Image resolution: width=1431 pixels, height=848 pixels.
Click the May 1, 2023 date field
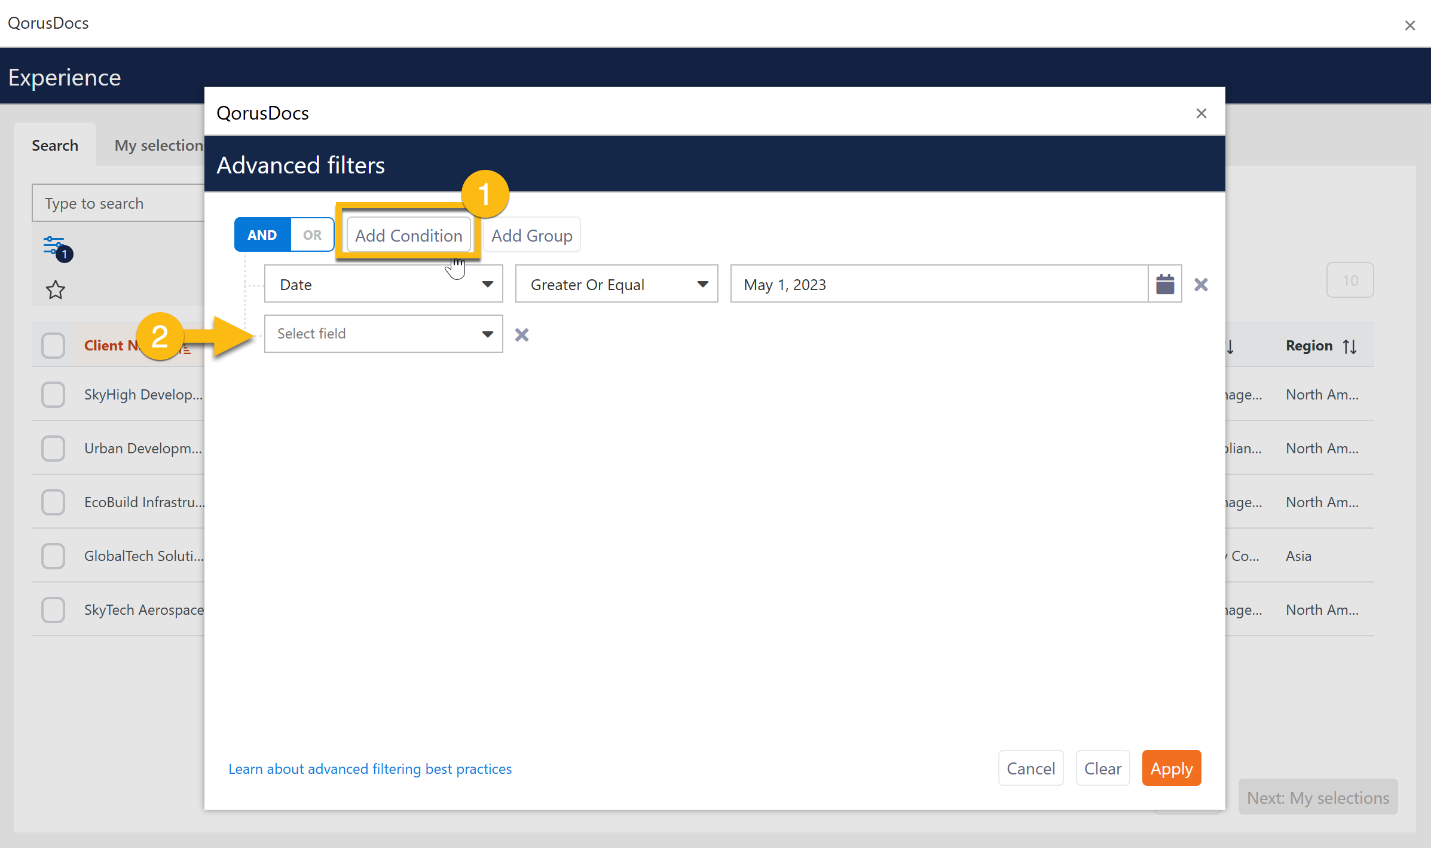(x=939, y=284)
